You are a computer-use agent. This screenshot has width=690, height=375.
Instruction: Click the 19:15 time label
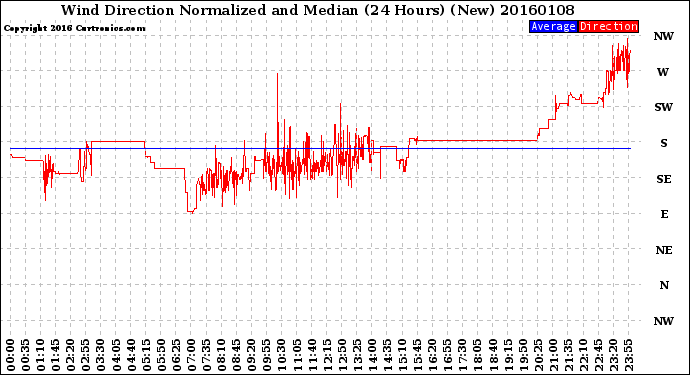pos(507,355)
